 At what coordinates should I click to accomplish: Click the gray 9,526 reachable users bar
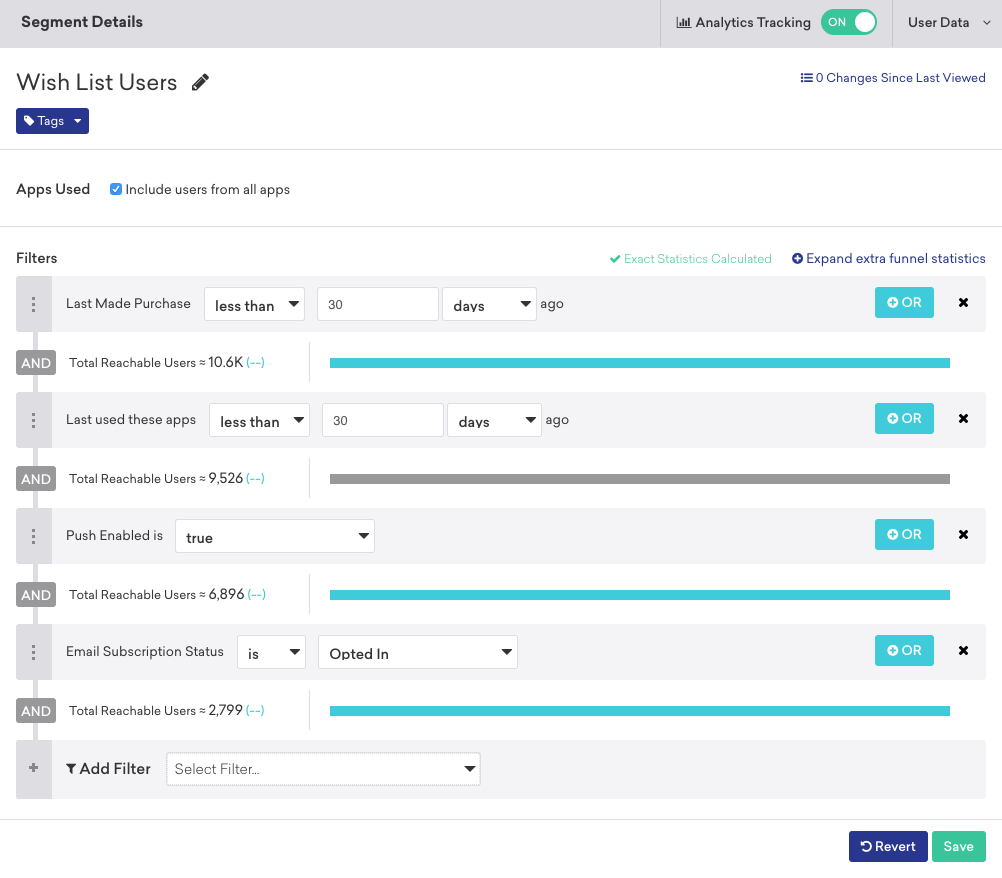pos(640,479)
